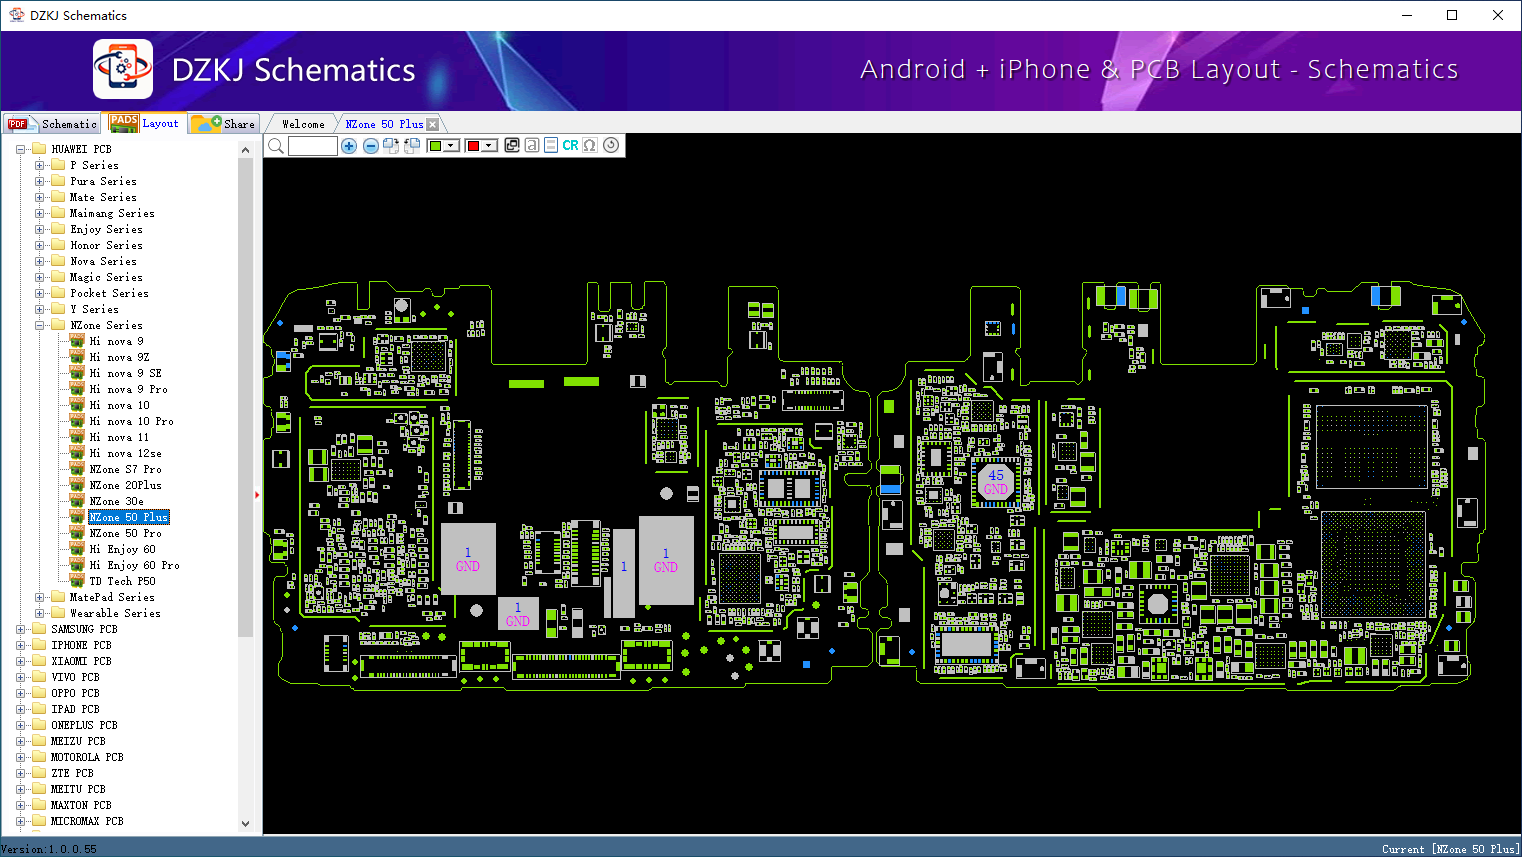Screen dimensions: 1522x857
Task: Click the DZKJ Schematics app logo in banner
Action: tap(123, 70)
